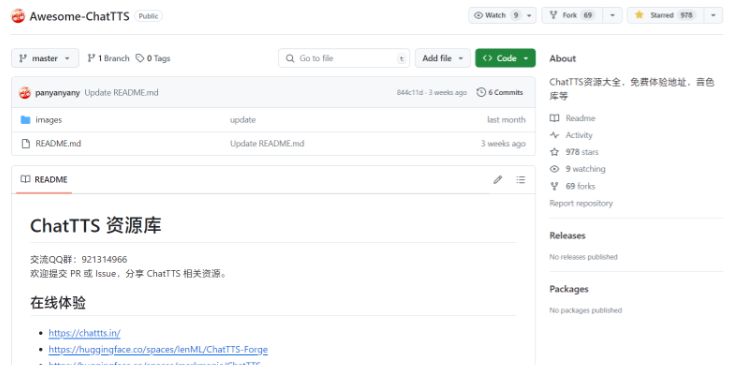The image size is (752, 365).
Task: Edit README with the pencil icon
Action: (x=498, y=179)
